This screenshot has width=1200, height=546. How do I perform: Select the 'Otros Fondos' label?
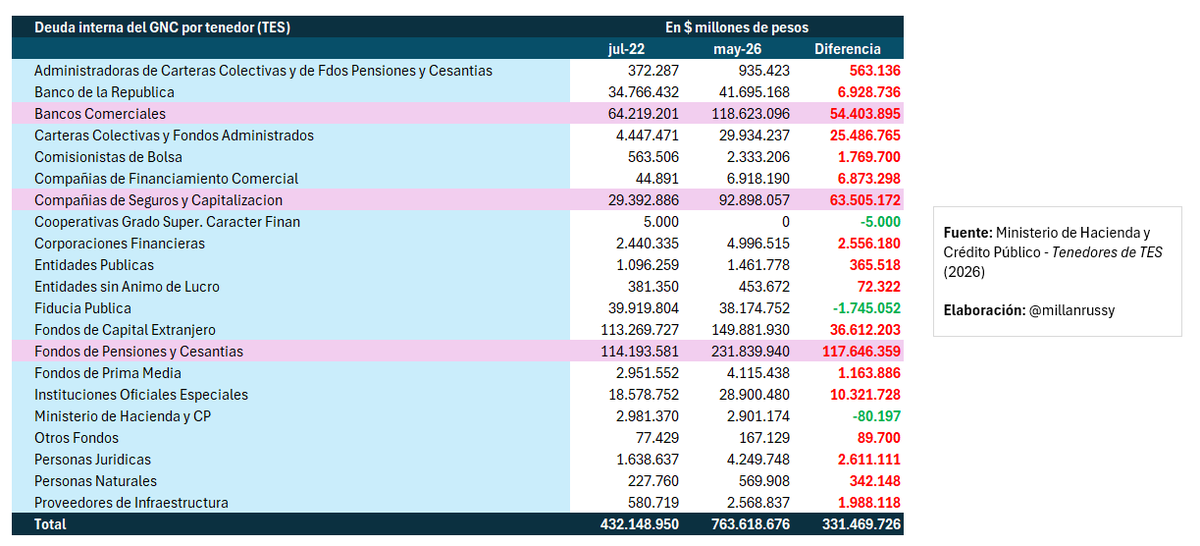[x=76, y=438]
